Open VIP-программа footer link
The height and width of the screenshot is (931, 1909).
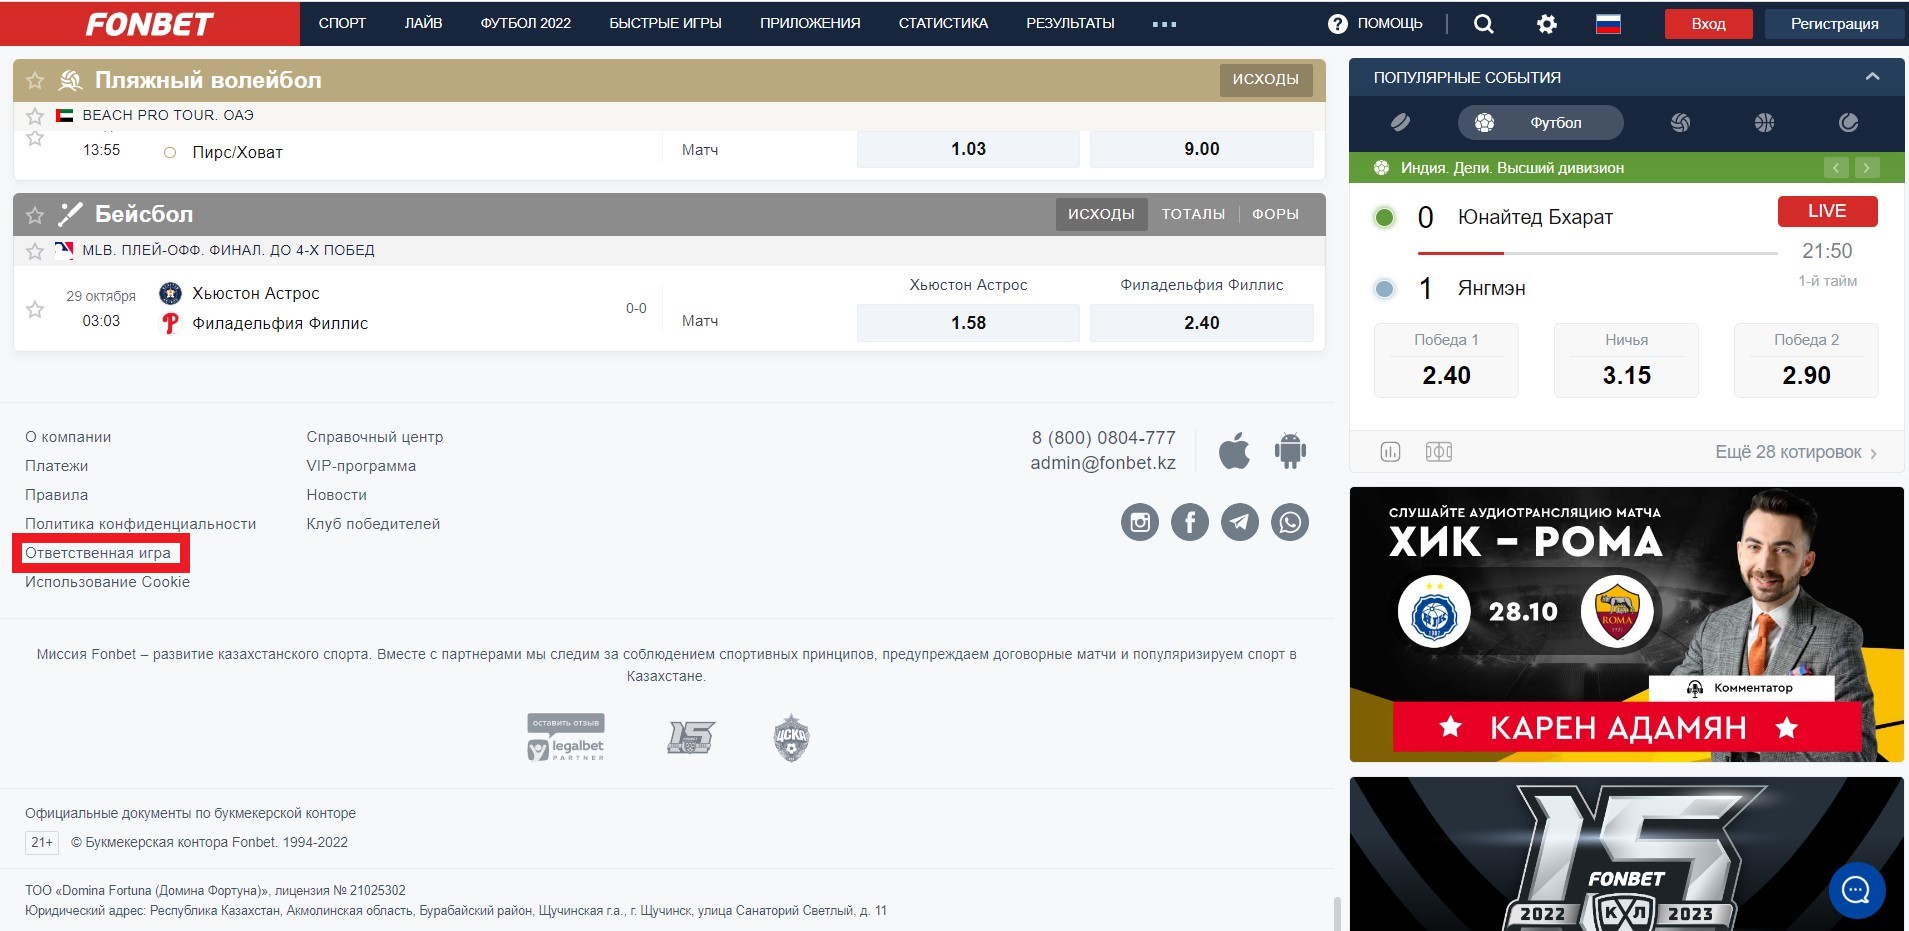(x=361, y=466)
